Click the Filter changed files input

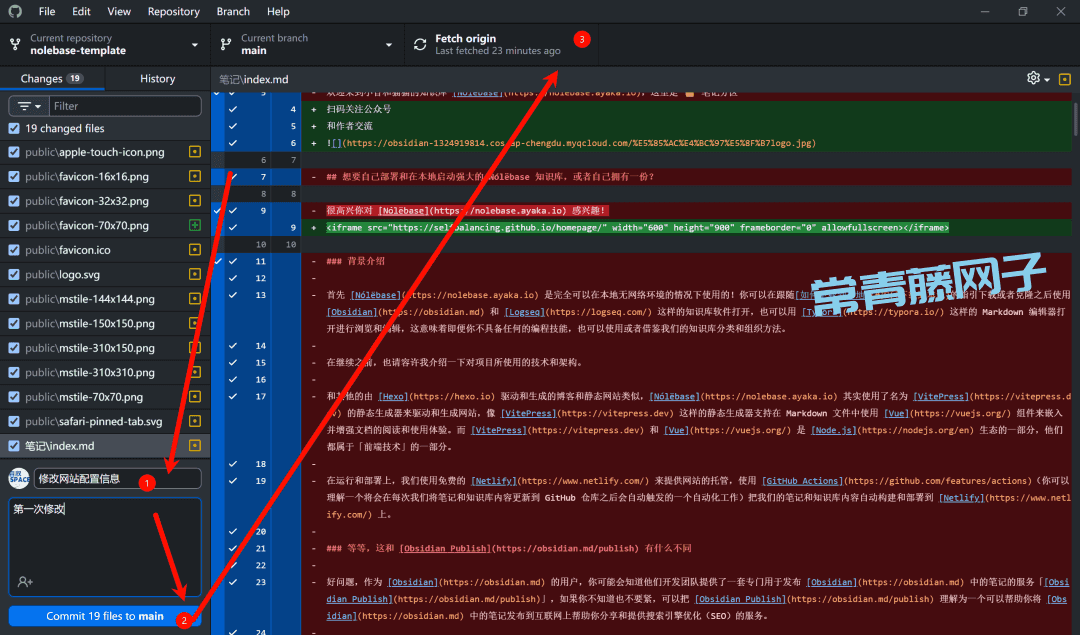tap(125, 106)
